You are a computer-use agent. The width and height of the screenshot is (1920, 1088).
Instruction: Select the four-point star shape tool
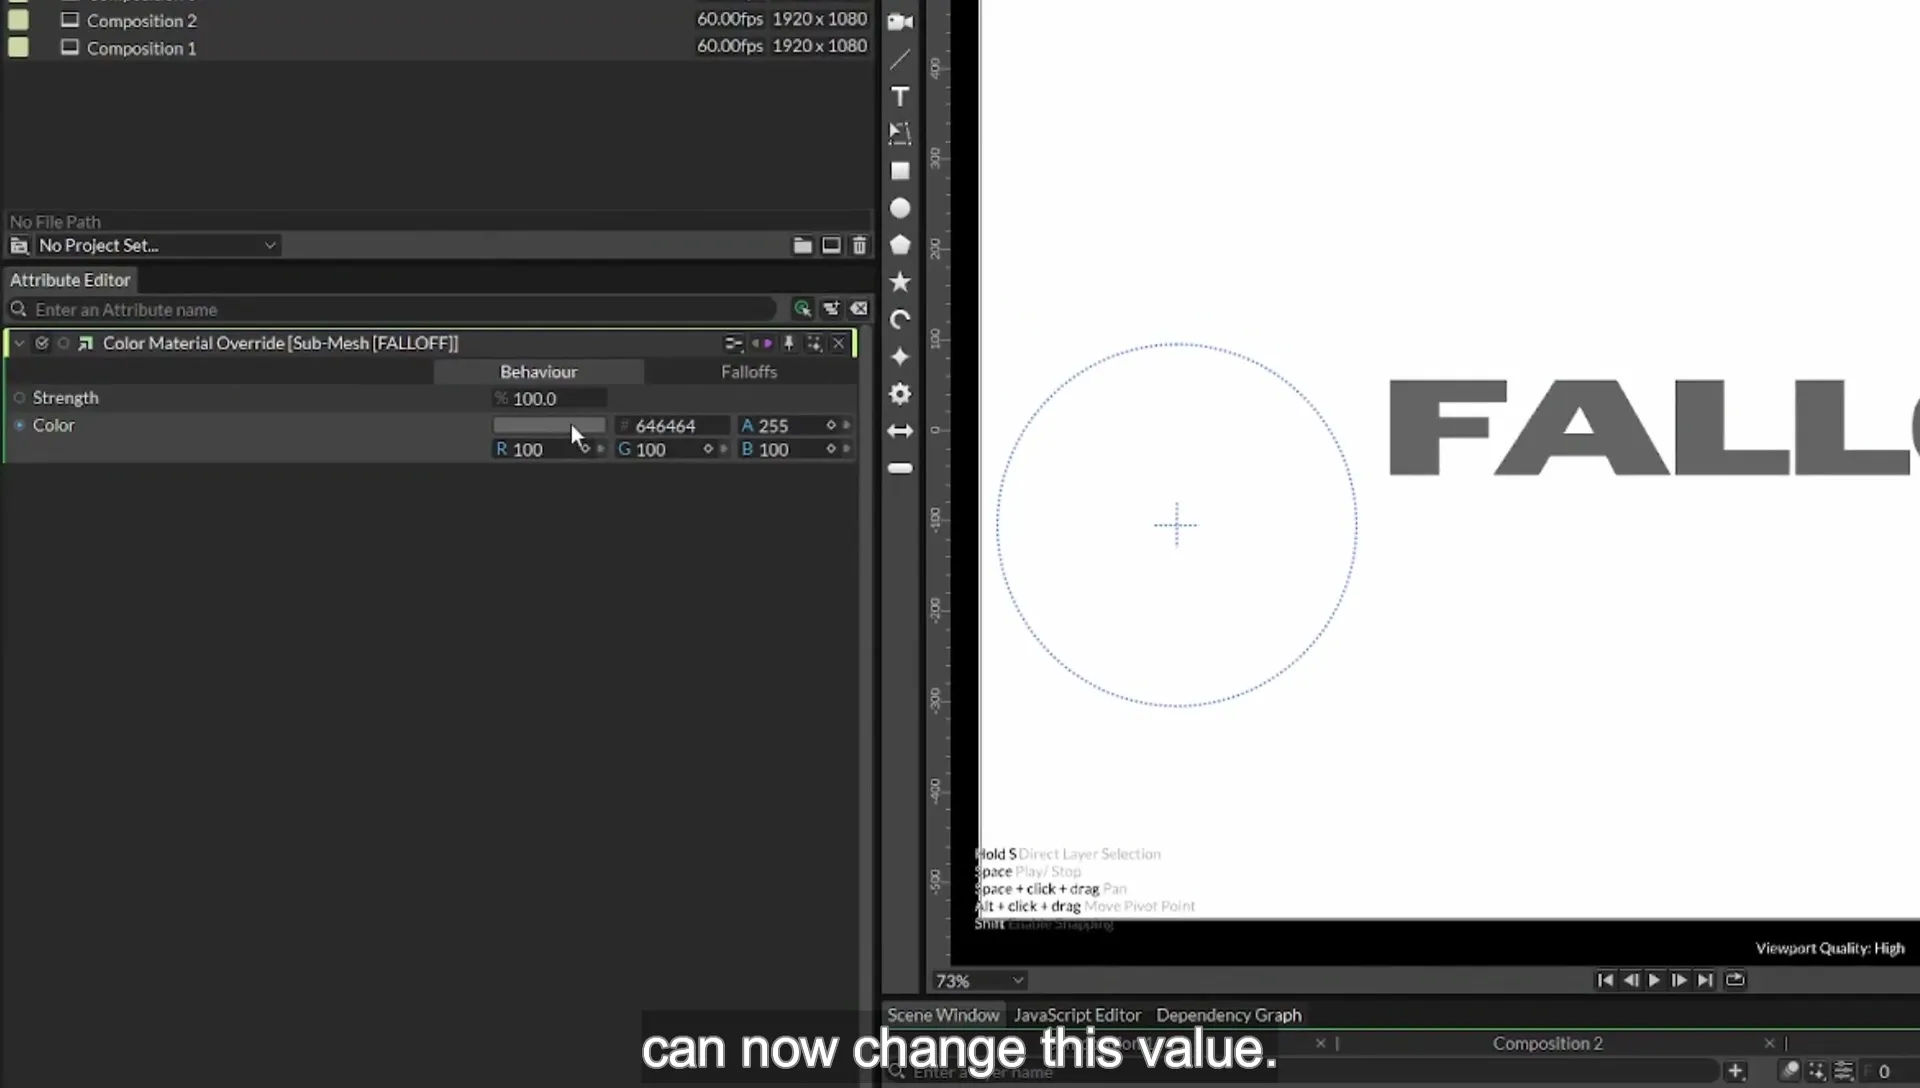[x=900, y=357]
